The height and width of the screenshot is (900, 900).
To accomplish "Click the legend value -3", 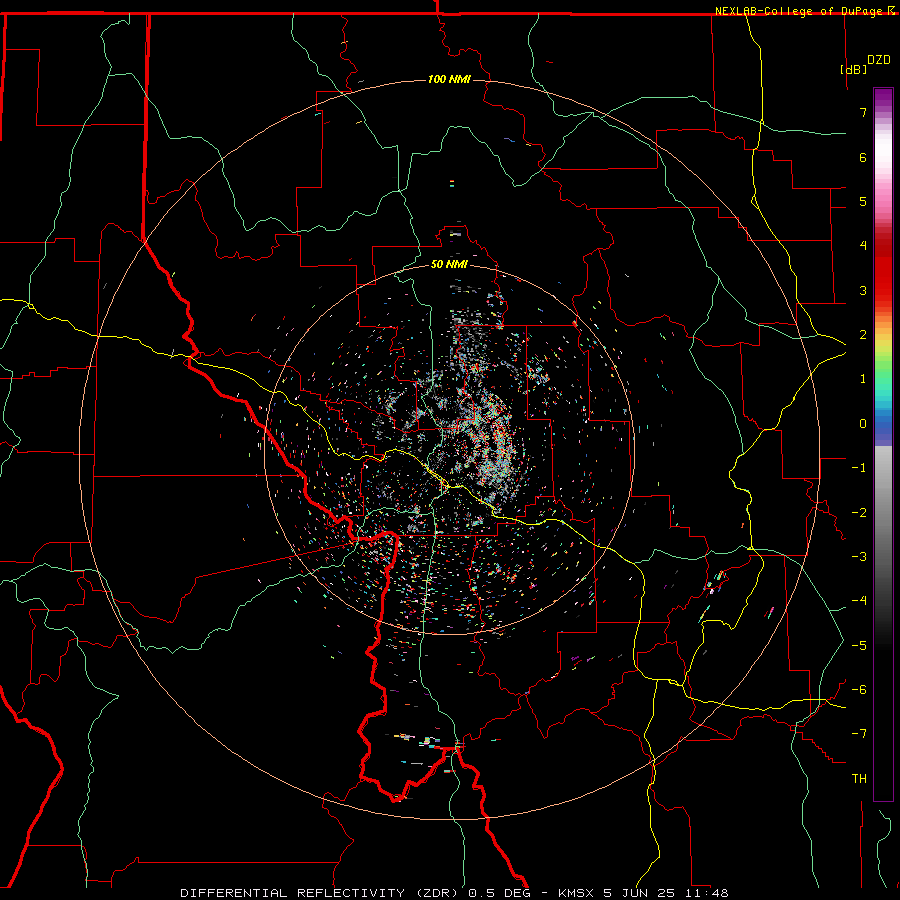I will (x=859, y=557).
